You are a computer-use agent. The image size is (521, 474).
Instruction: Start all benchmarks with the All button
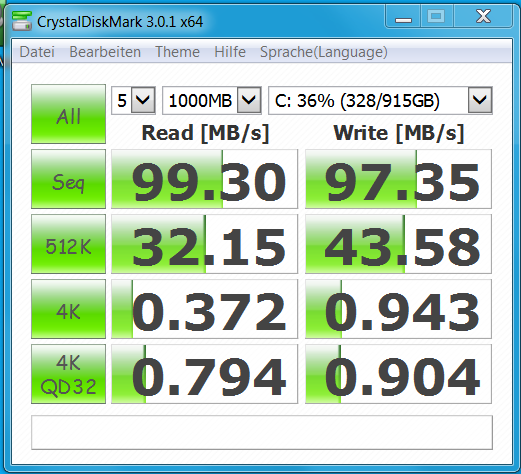(68, 114)
